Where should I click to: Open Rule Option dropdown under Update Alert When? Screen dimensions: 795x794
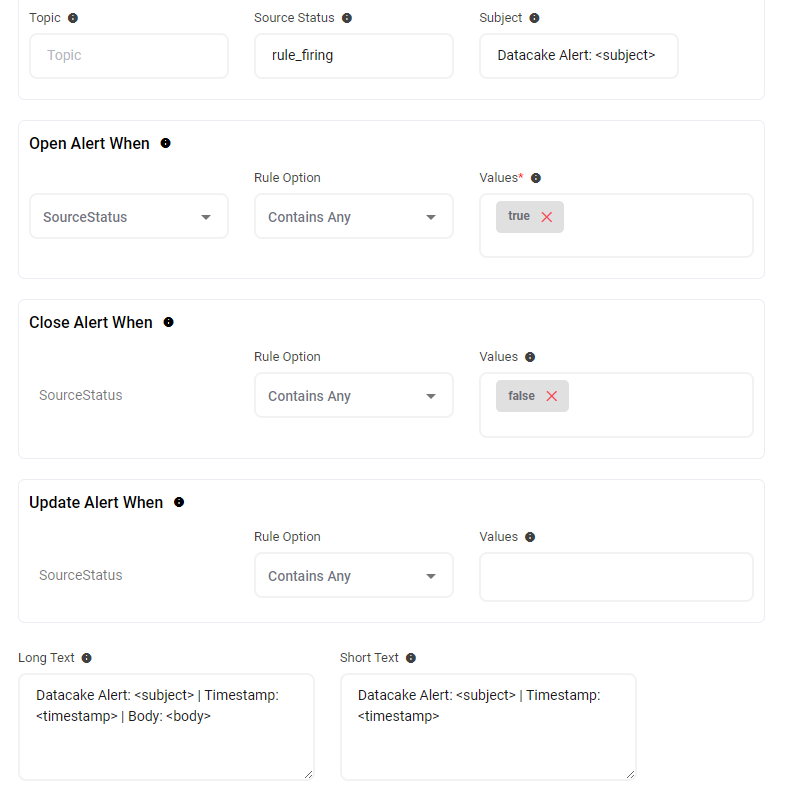(x=354, y=575)
